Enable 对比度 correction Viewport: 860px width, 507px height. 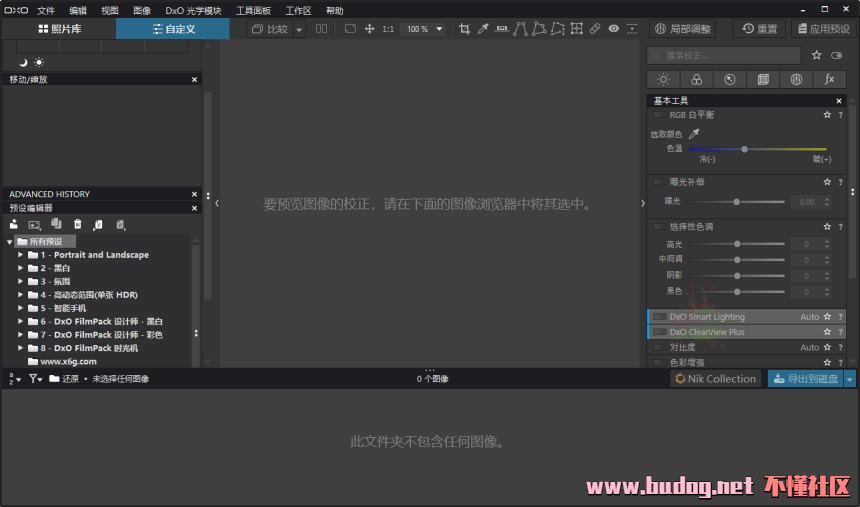[659, 347]
